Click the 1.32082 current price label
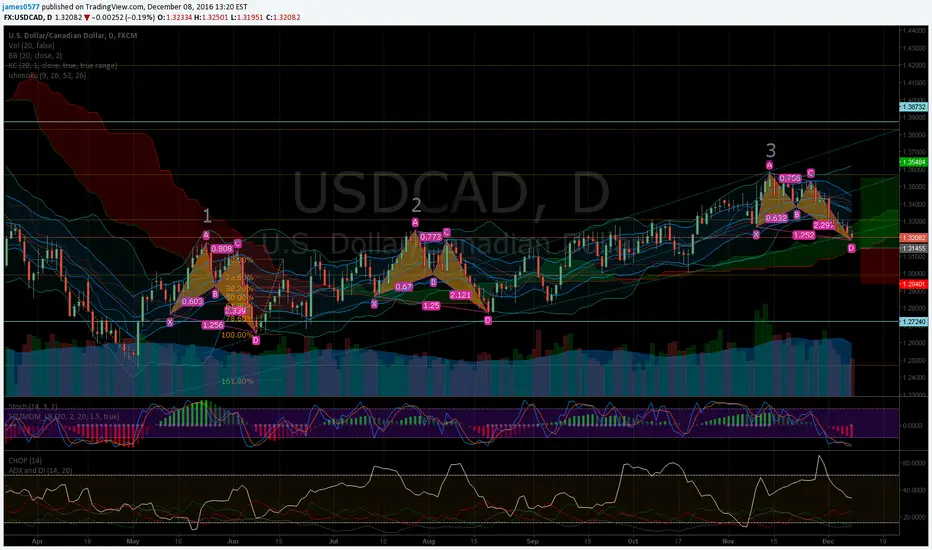The height and width of the screenshot is (550, 932). click(x=914, y=238)
